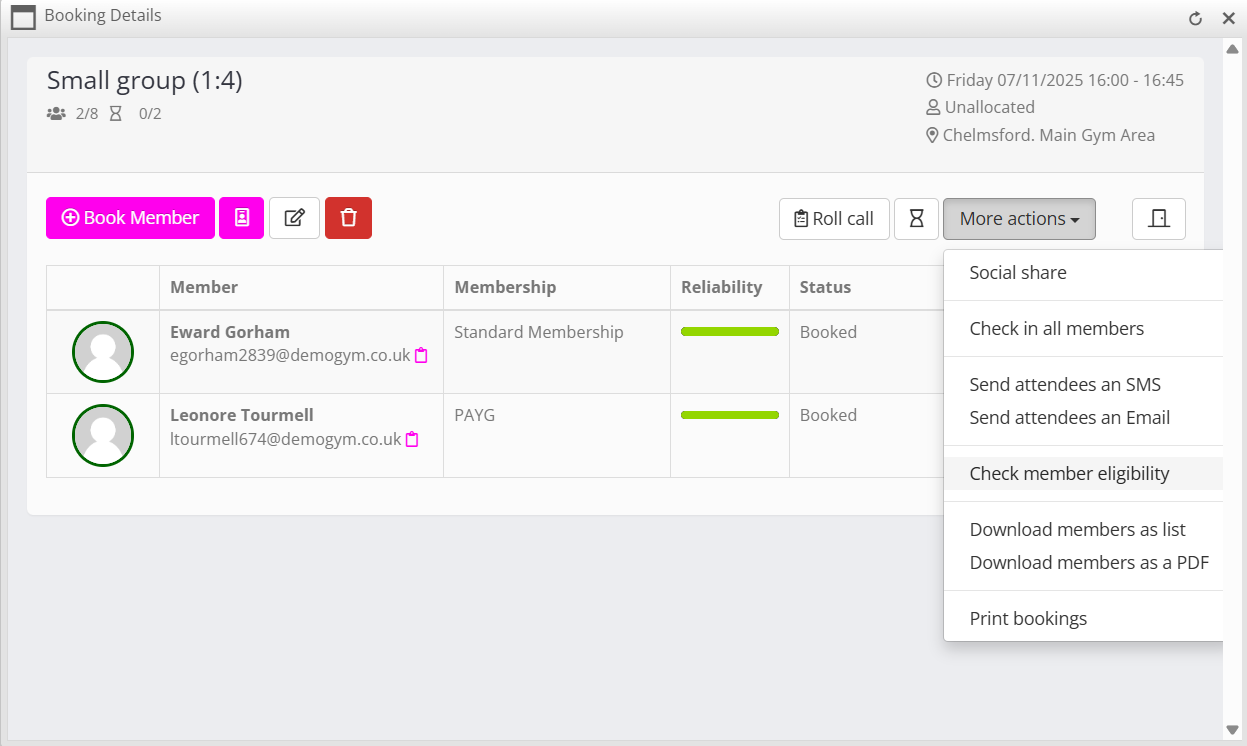Choose Download members as list
1247x746 pixels.
[1077, 530]
